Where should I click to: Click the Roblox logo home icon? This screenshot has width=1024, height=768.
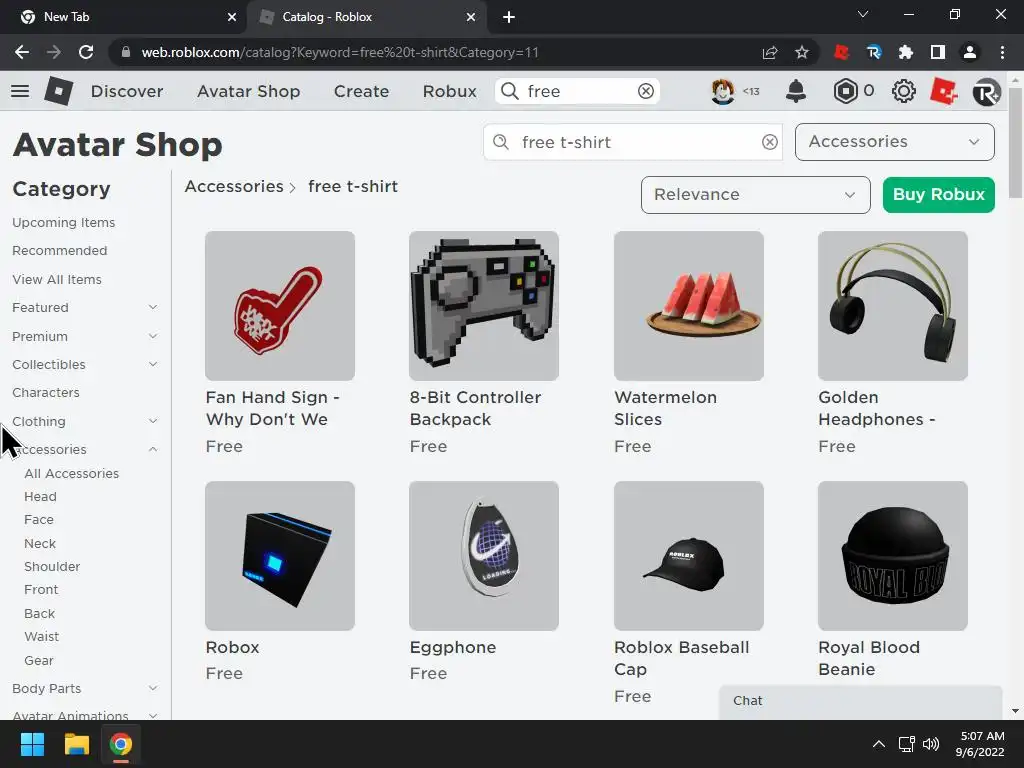pyautogui.click(x=59, y=91)
